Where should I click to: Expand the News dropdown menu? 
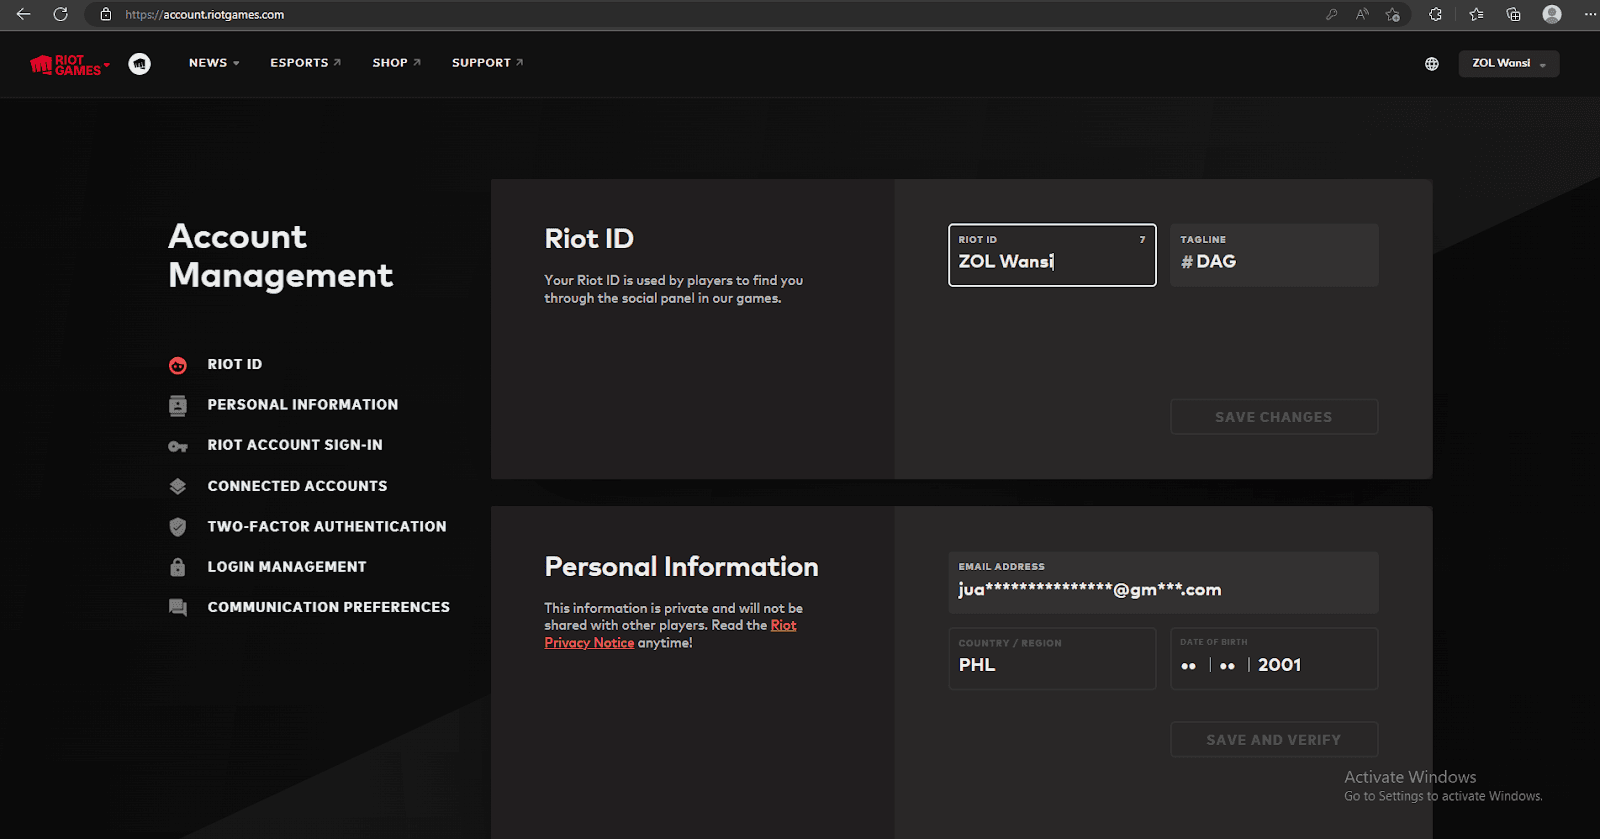(214, 63)
